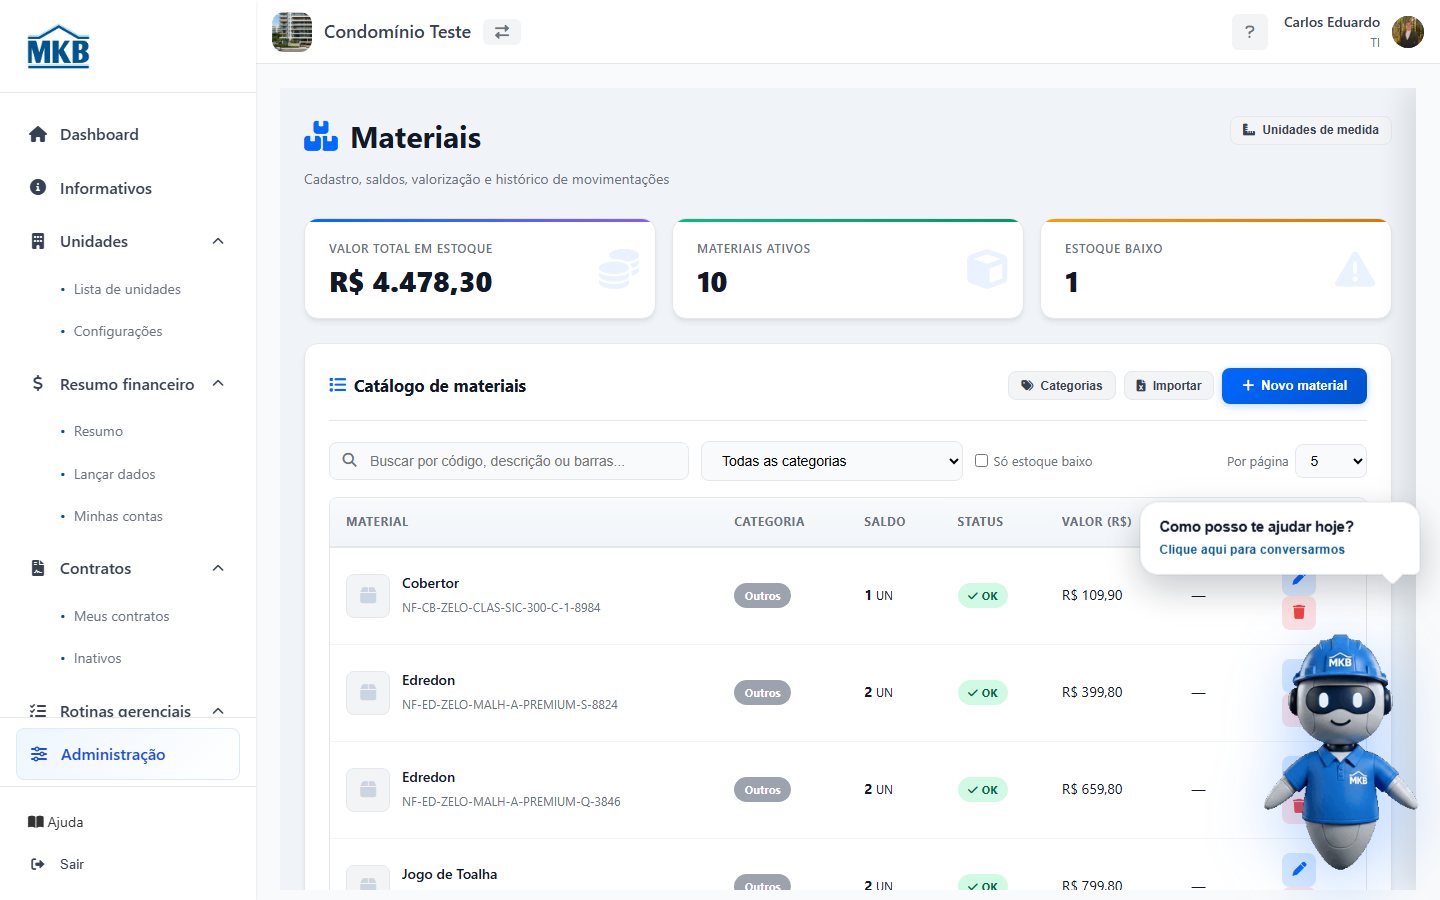Click the Contratos document icon

(x=38, y=568)
